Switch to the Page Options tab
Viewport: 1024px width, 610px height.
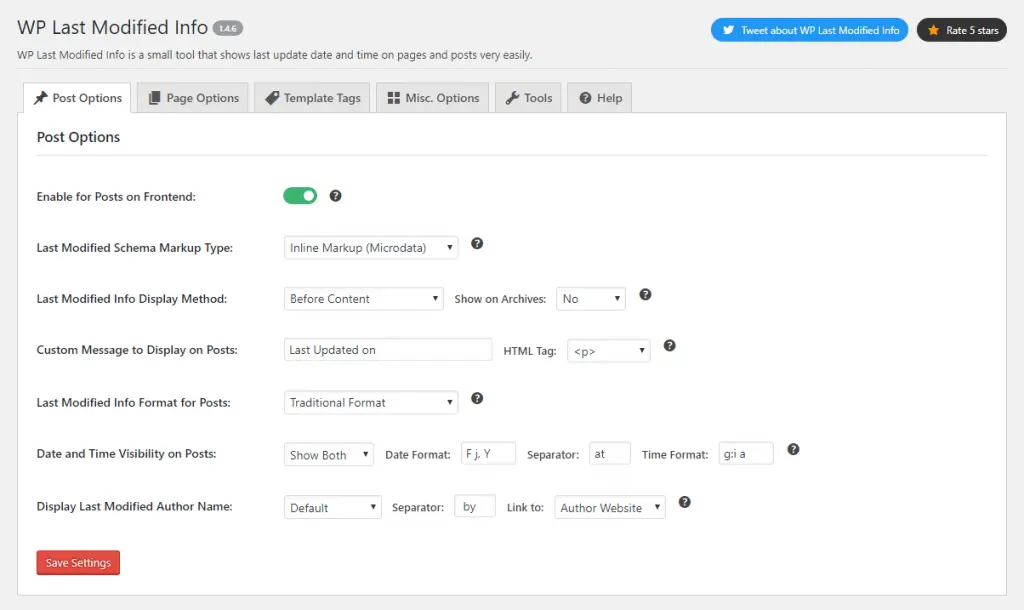[193, 98]
